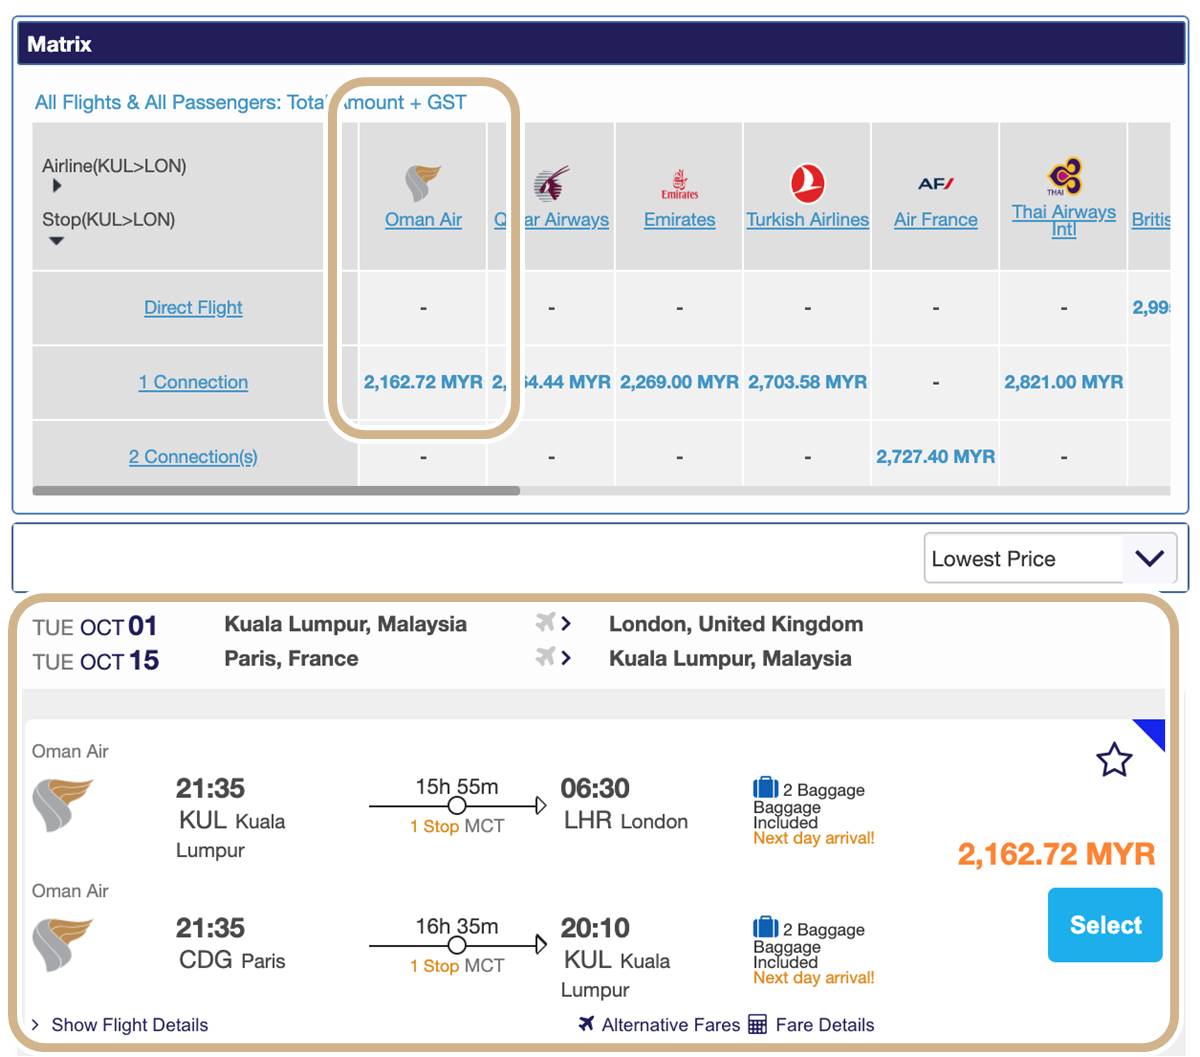Click plane icon on Paris to Kuala Lumpur route

coord(545,657)
